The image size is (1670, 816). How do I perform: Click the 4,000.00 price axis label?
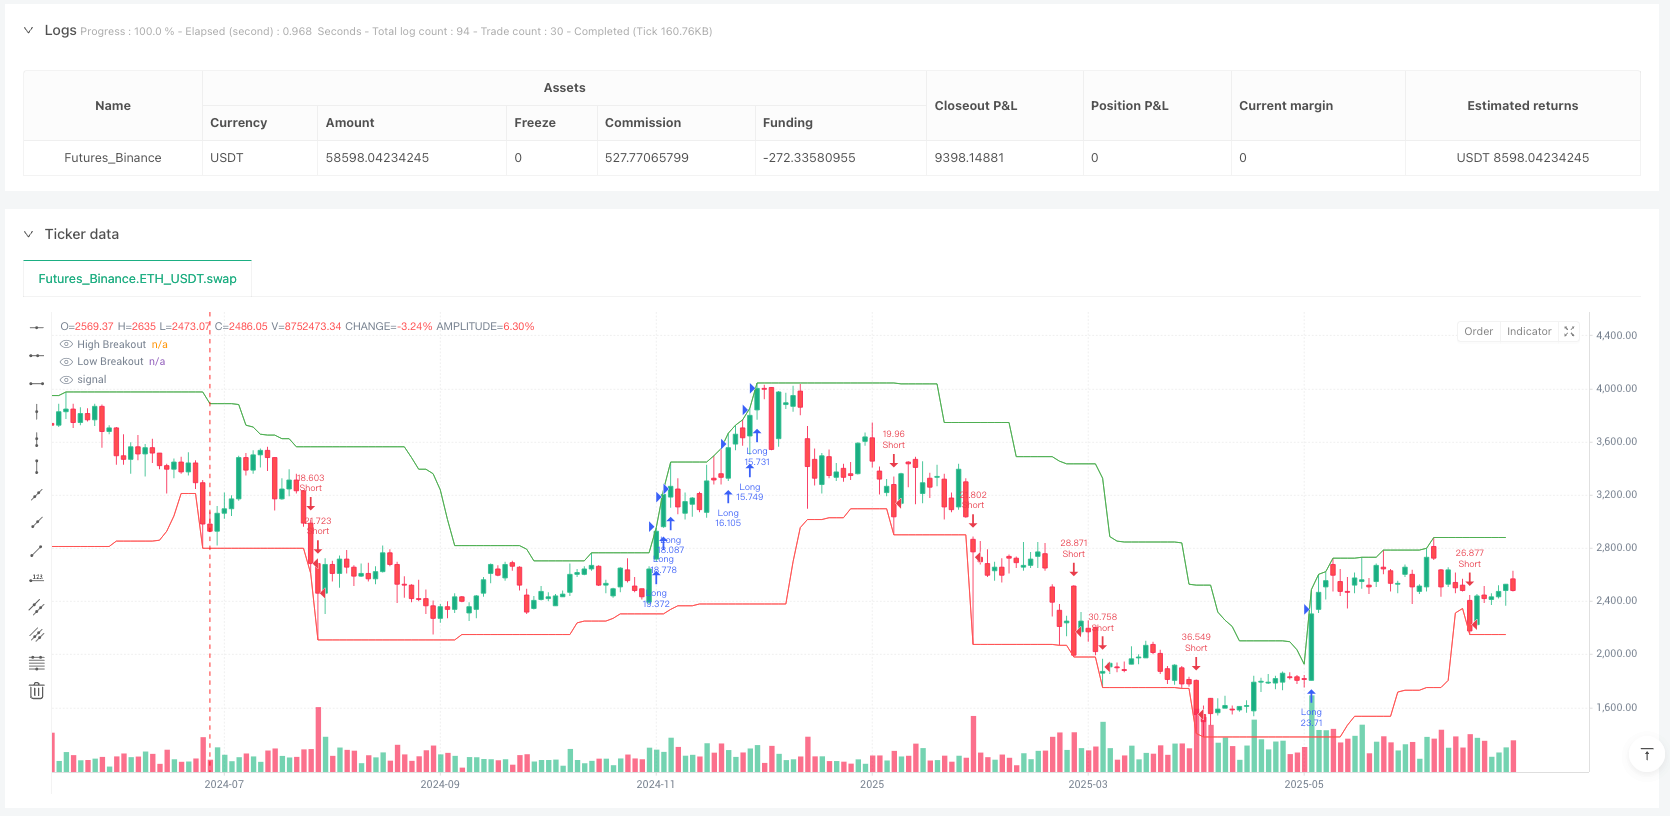point(1616,388)
